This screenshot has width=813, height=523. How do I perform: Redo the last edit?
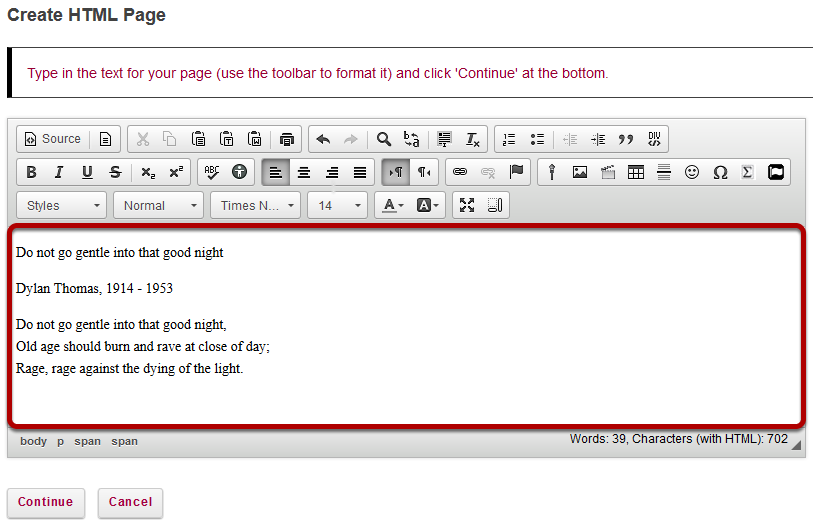click(x=351, y=139)
